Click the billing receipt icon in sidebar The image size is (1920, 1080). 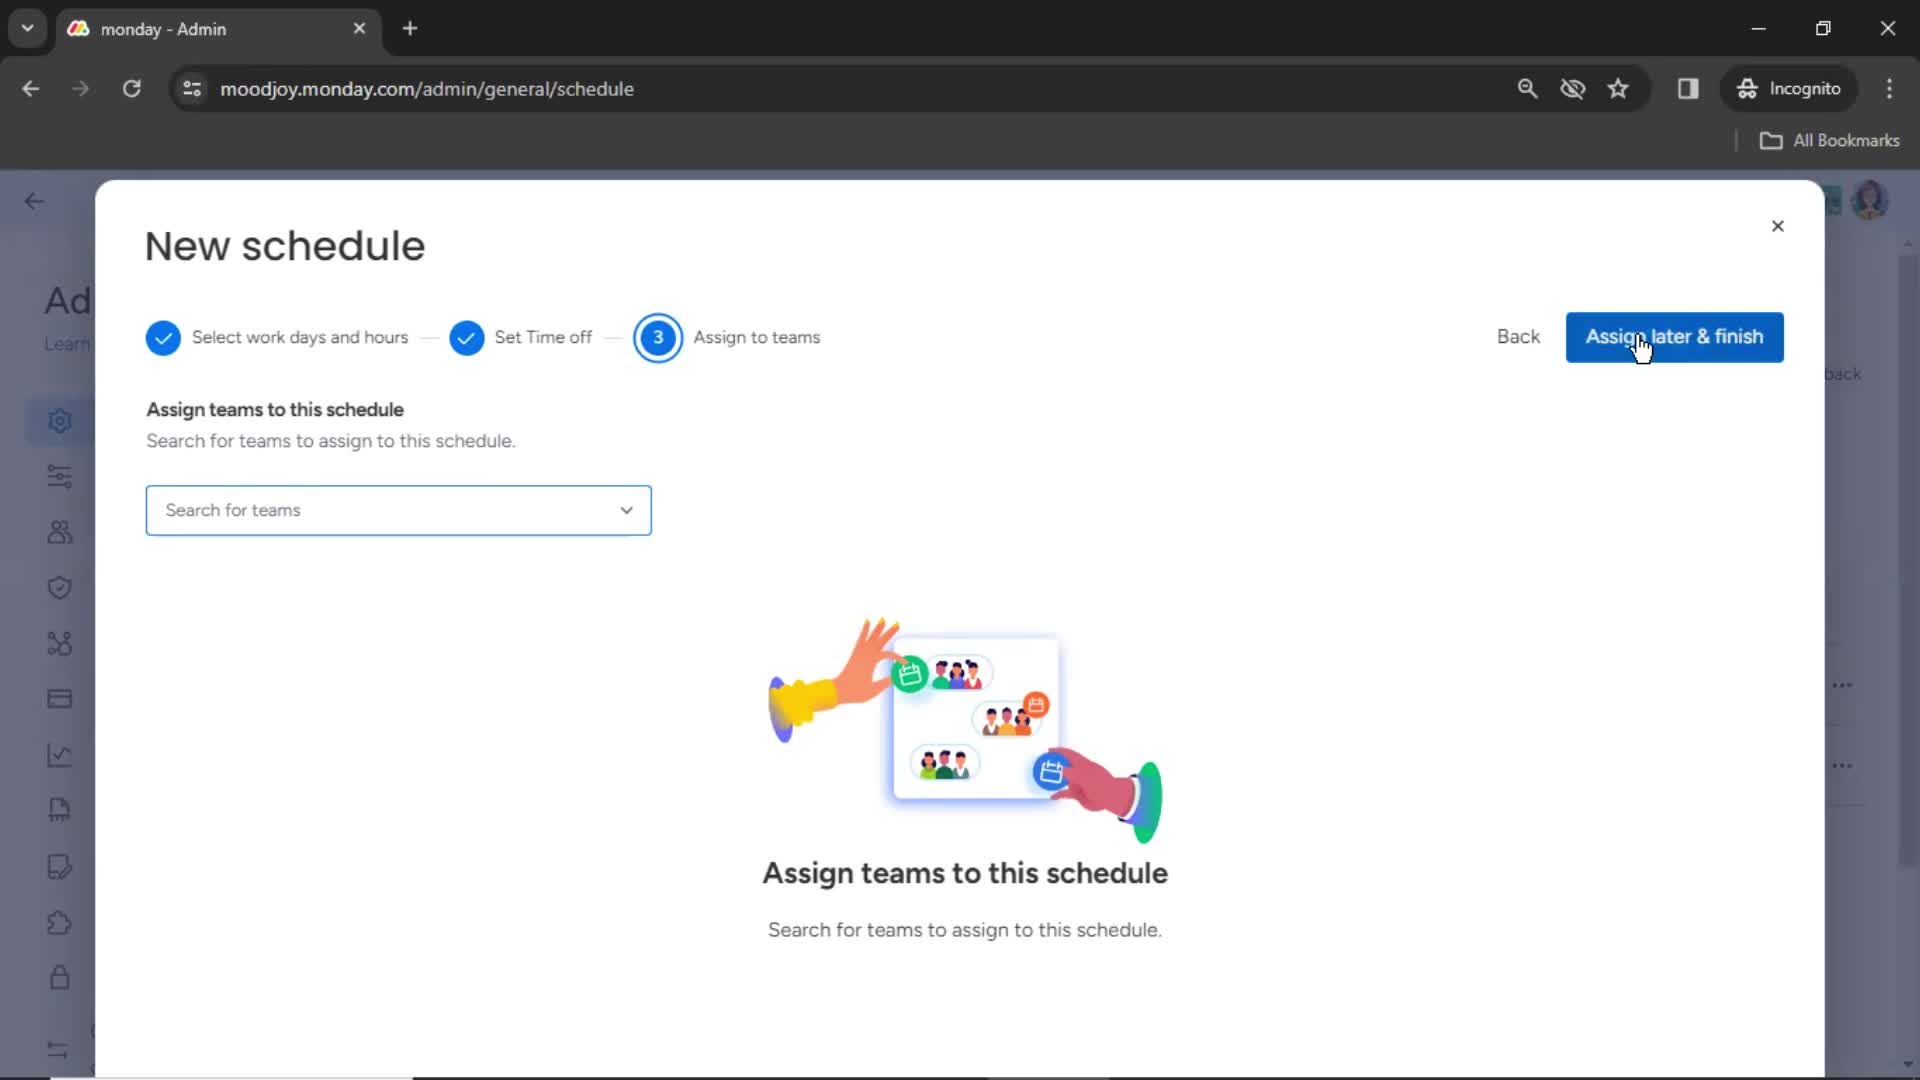[x=58, y=810]
